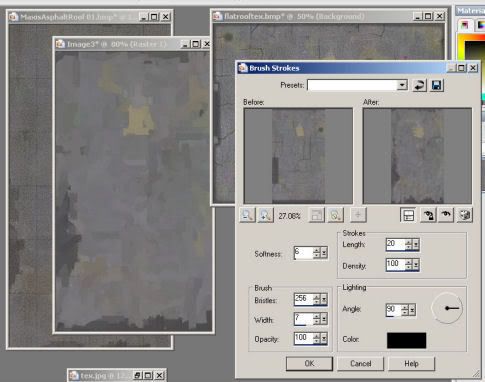This screenshot has width=485, height=382.
Task: Click the navigate preview crosshair button
Action: point(358,215)
